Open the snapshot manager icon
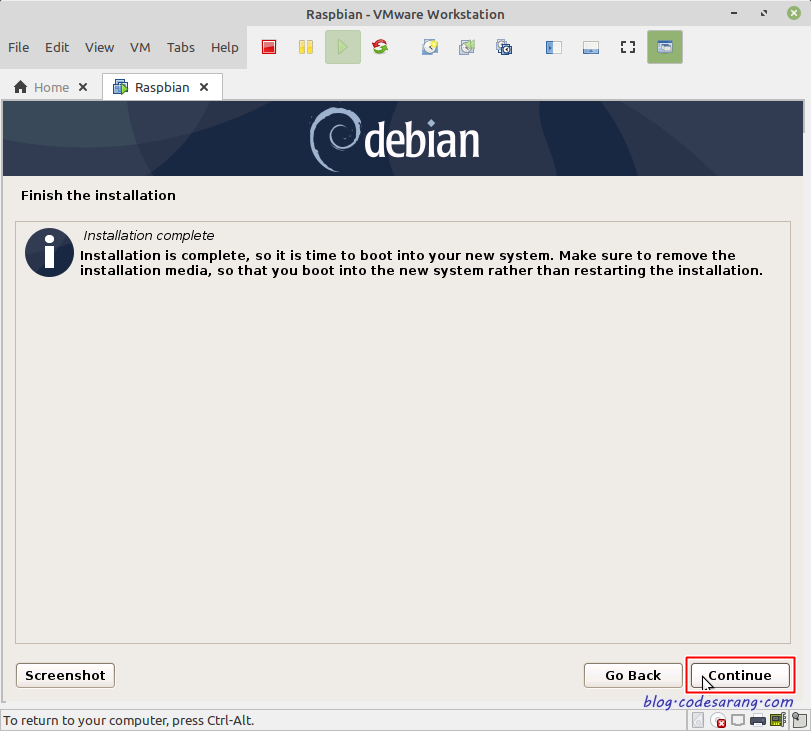The height and width of the screenshot is (731, 811). click(x=504, y=47)
